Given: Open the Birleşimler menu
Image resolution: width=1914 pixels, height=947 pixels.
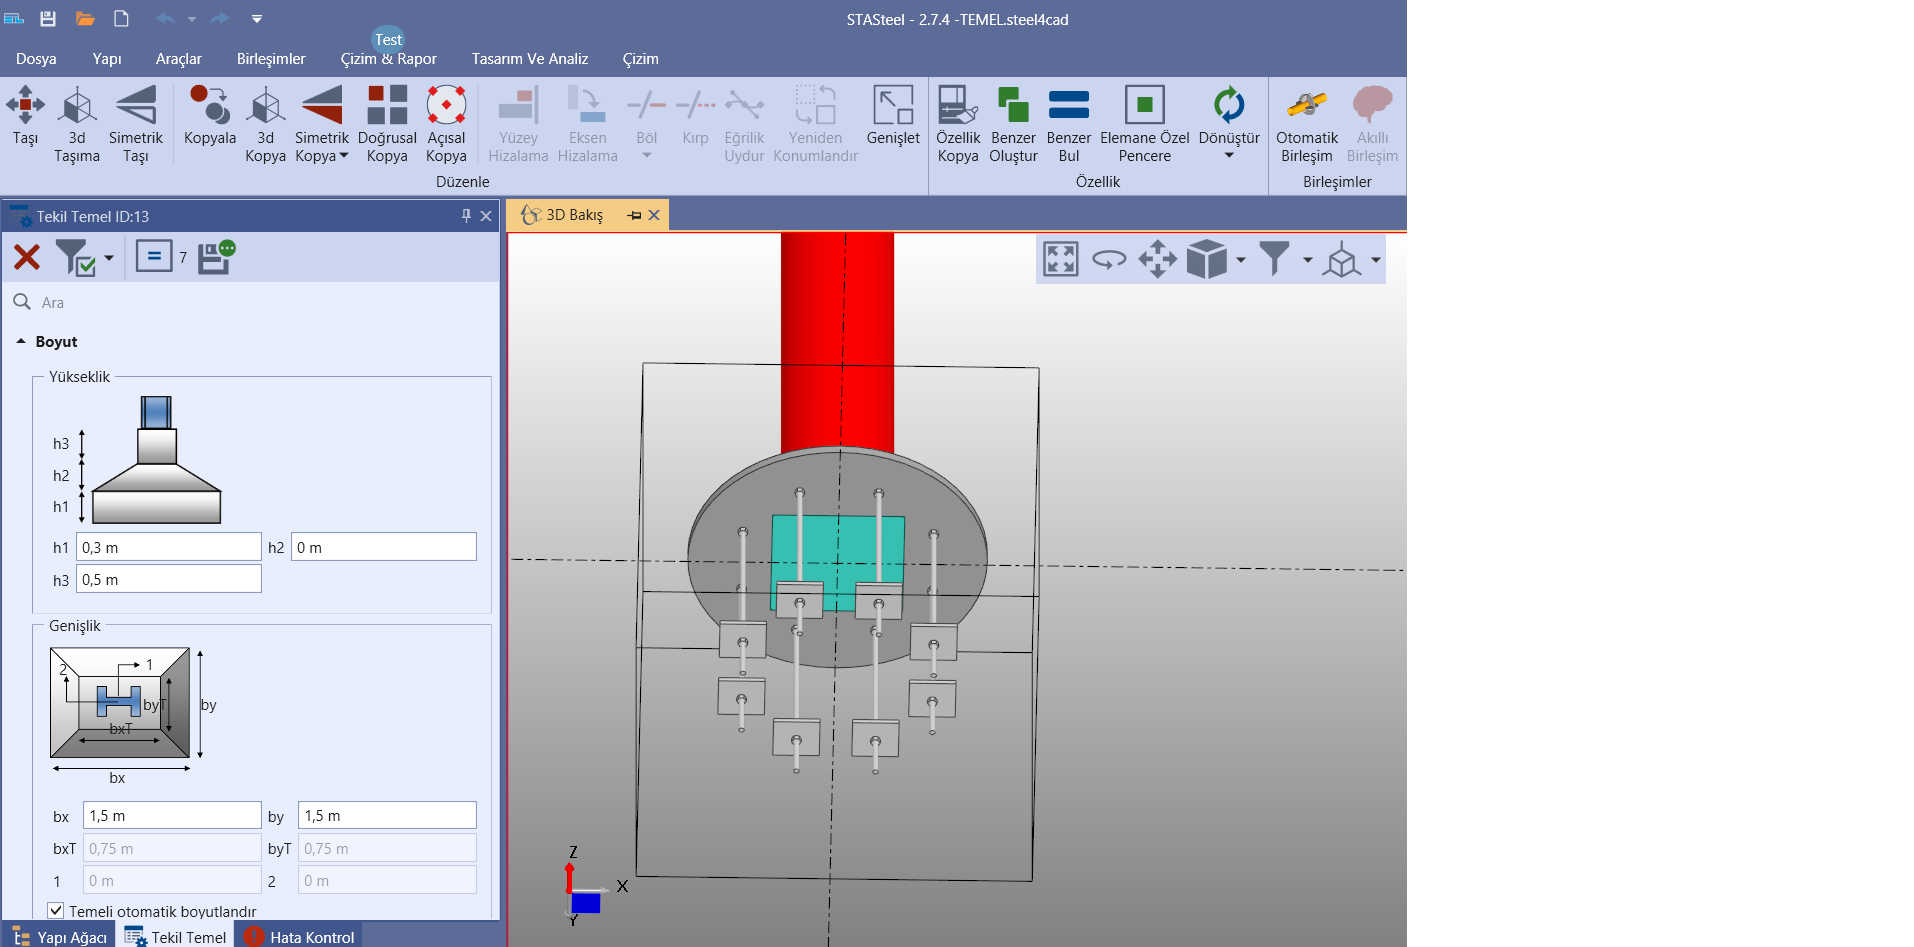Looking at the screenshot, I should pos(271,59).
